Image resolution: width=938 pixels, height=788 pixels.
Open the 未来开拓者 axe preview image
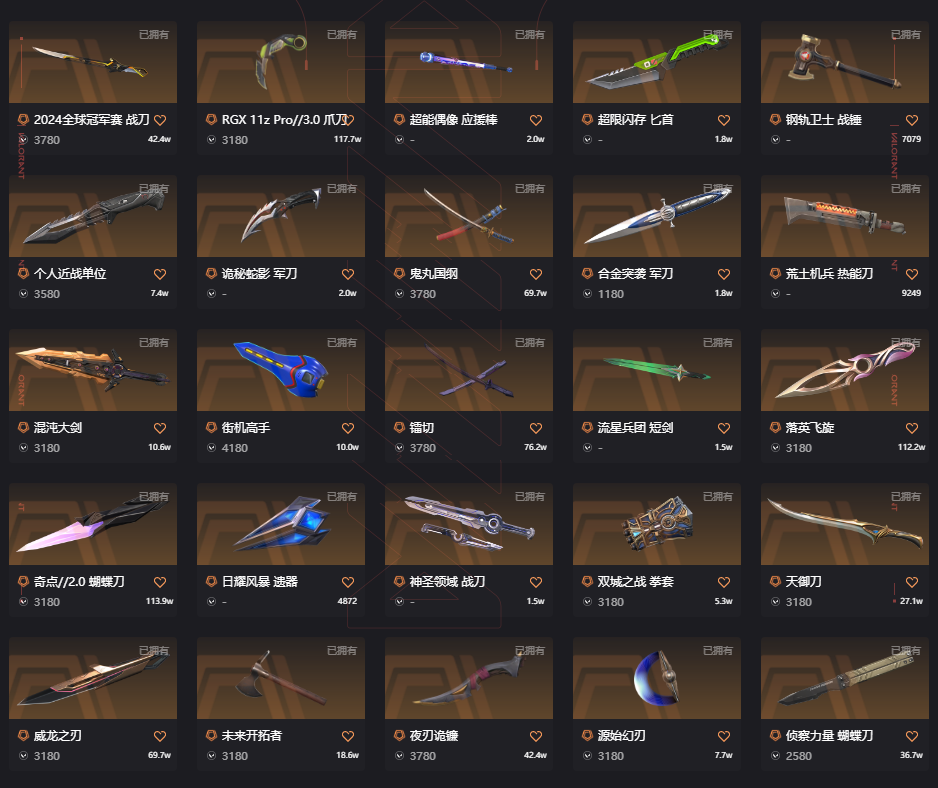click(281, 678)
